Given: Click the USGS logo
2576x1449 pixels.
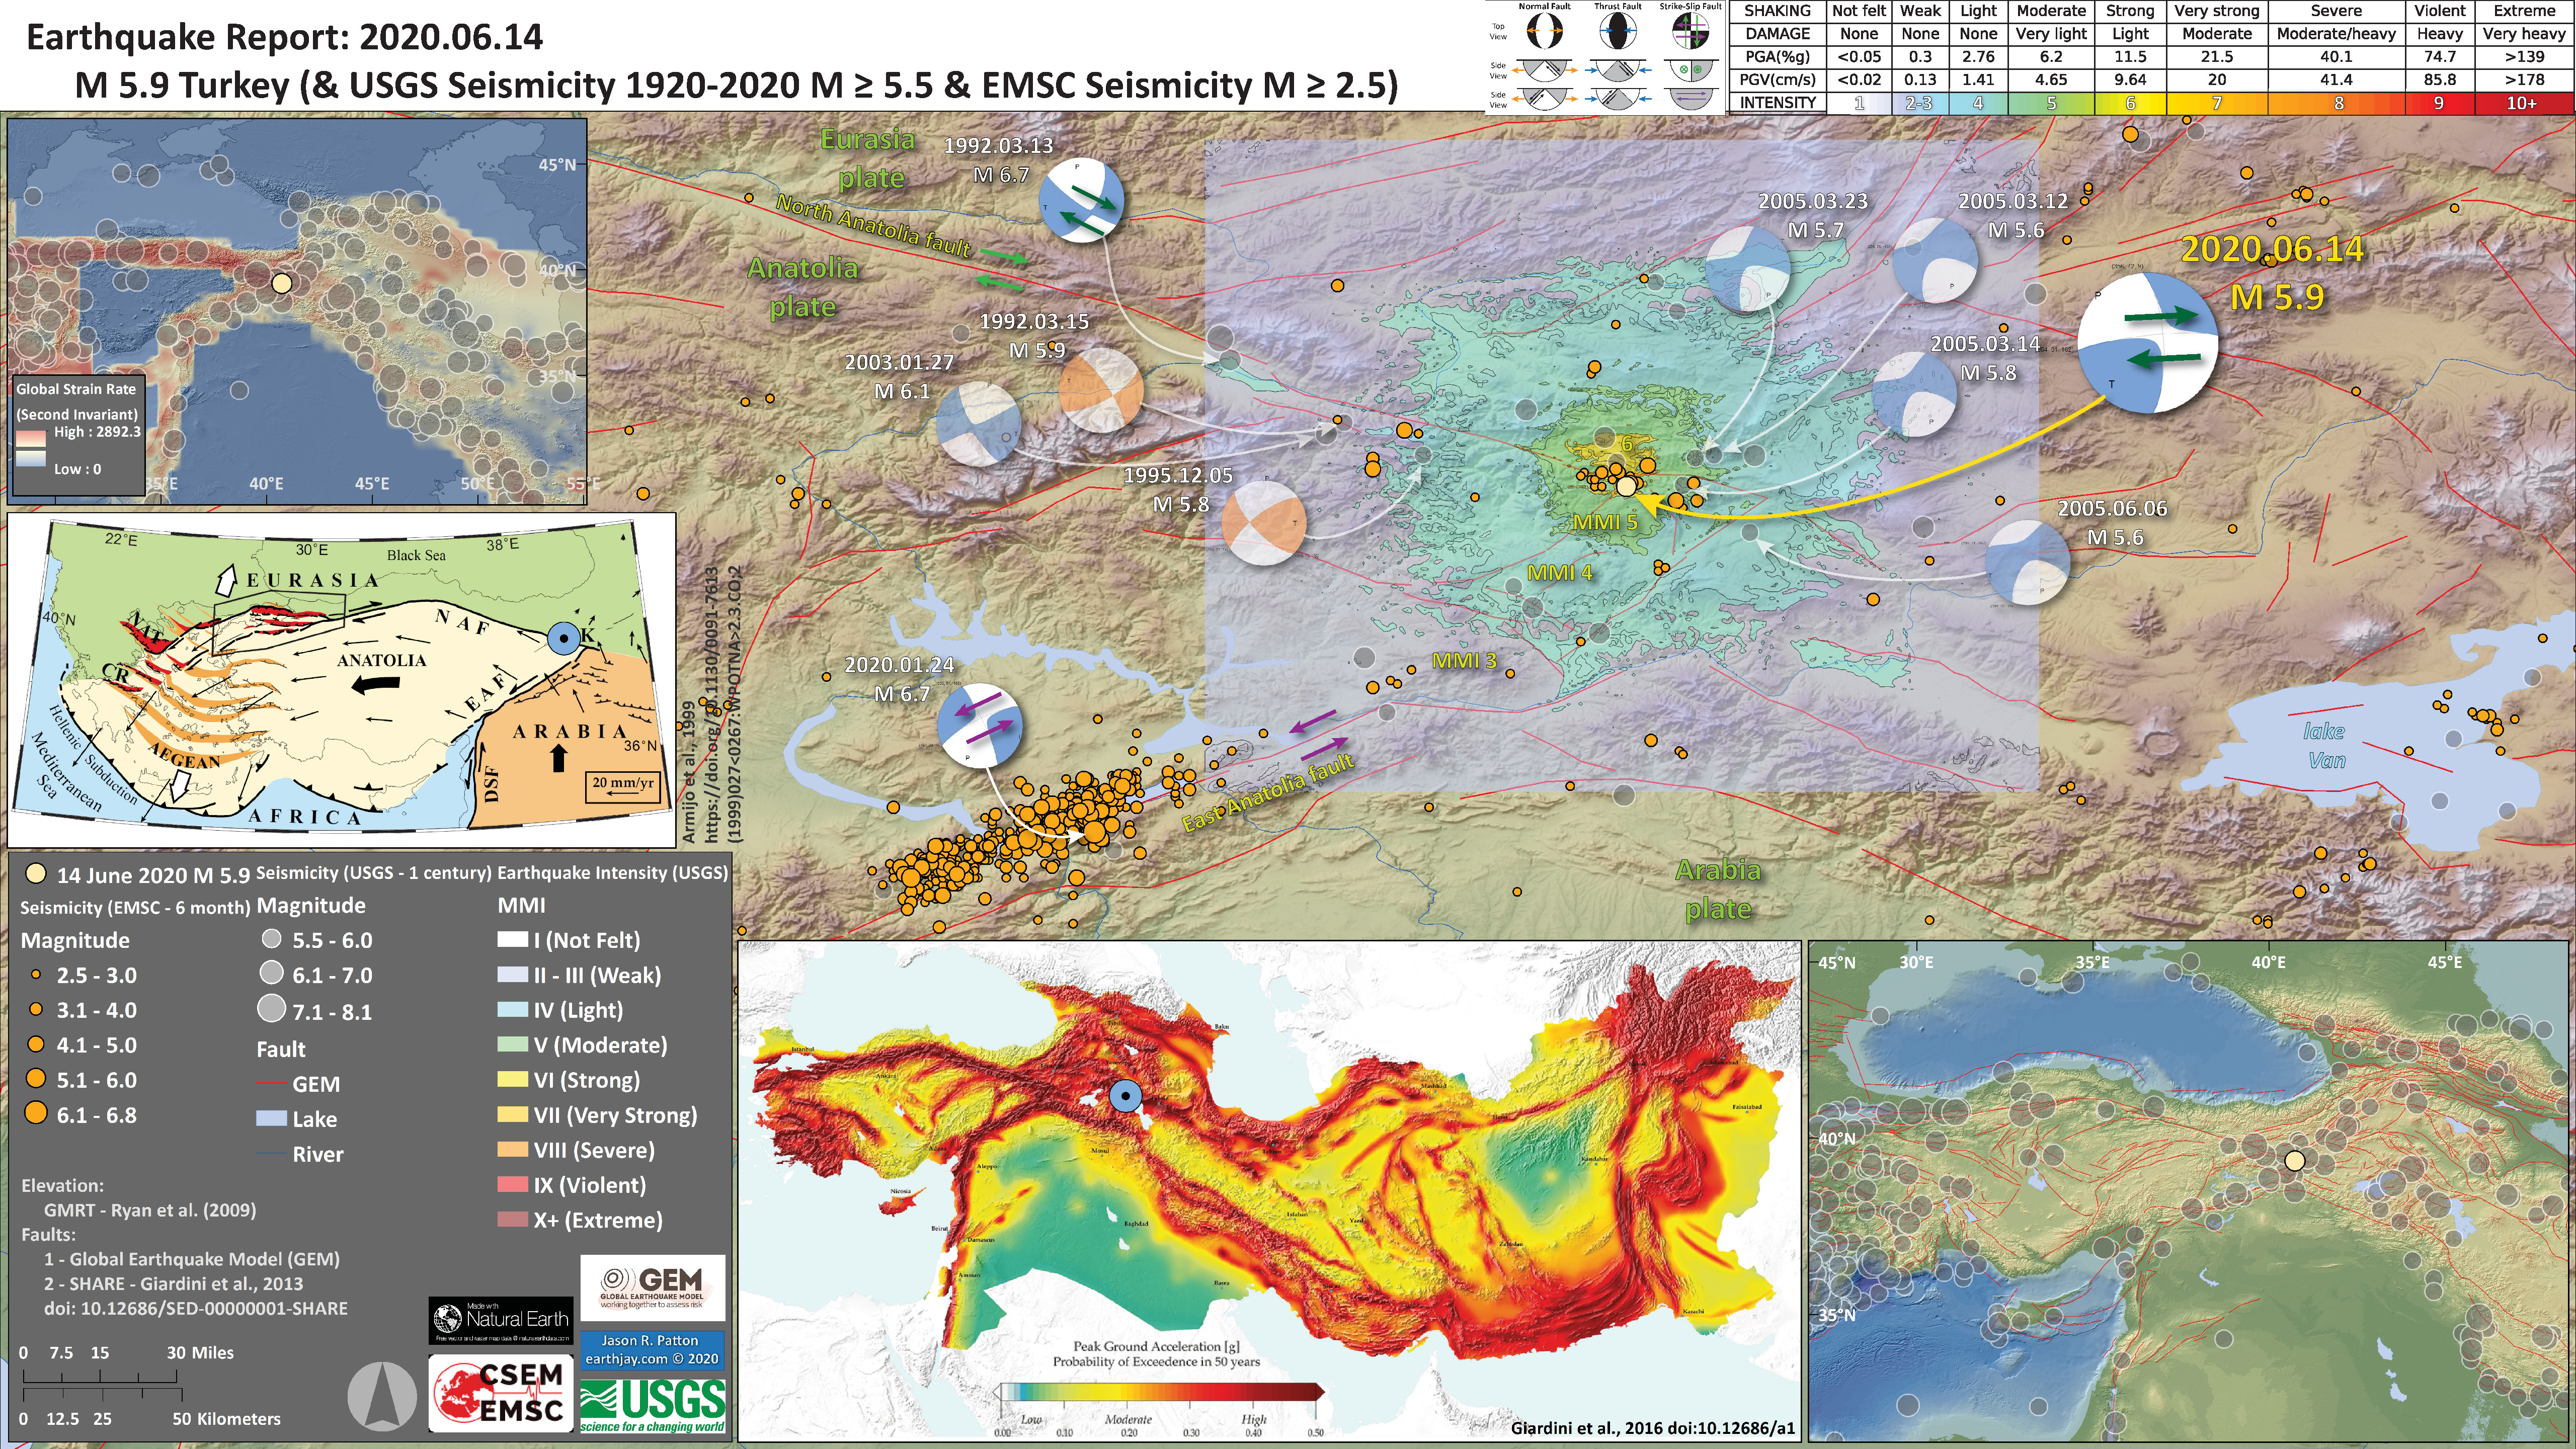Looking at the screenshot, I should tap(653, 1406).
